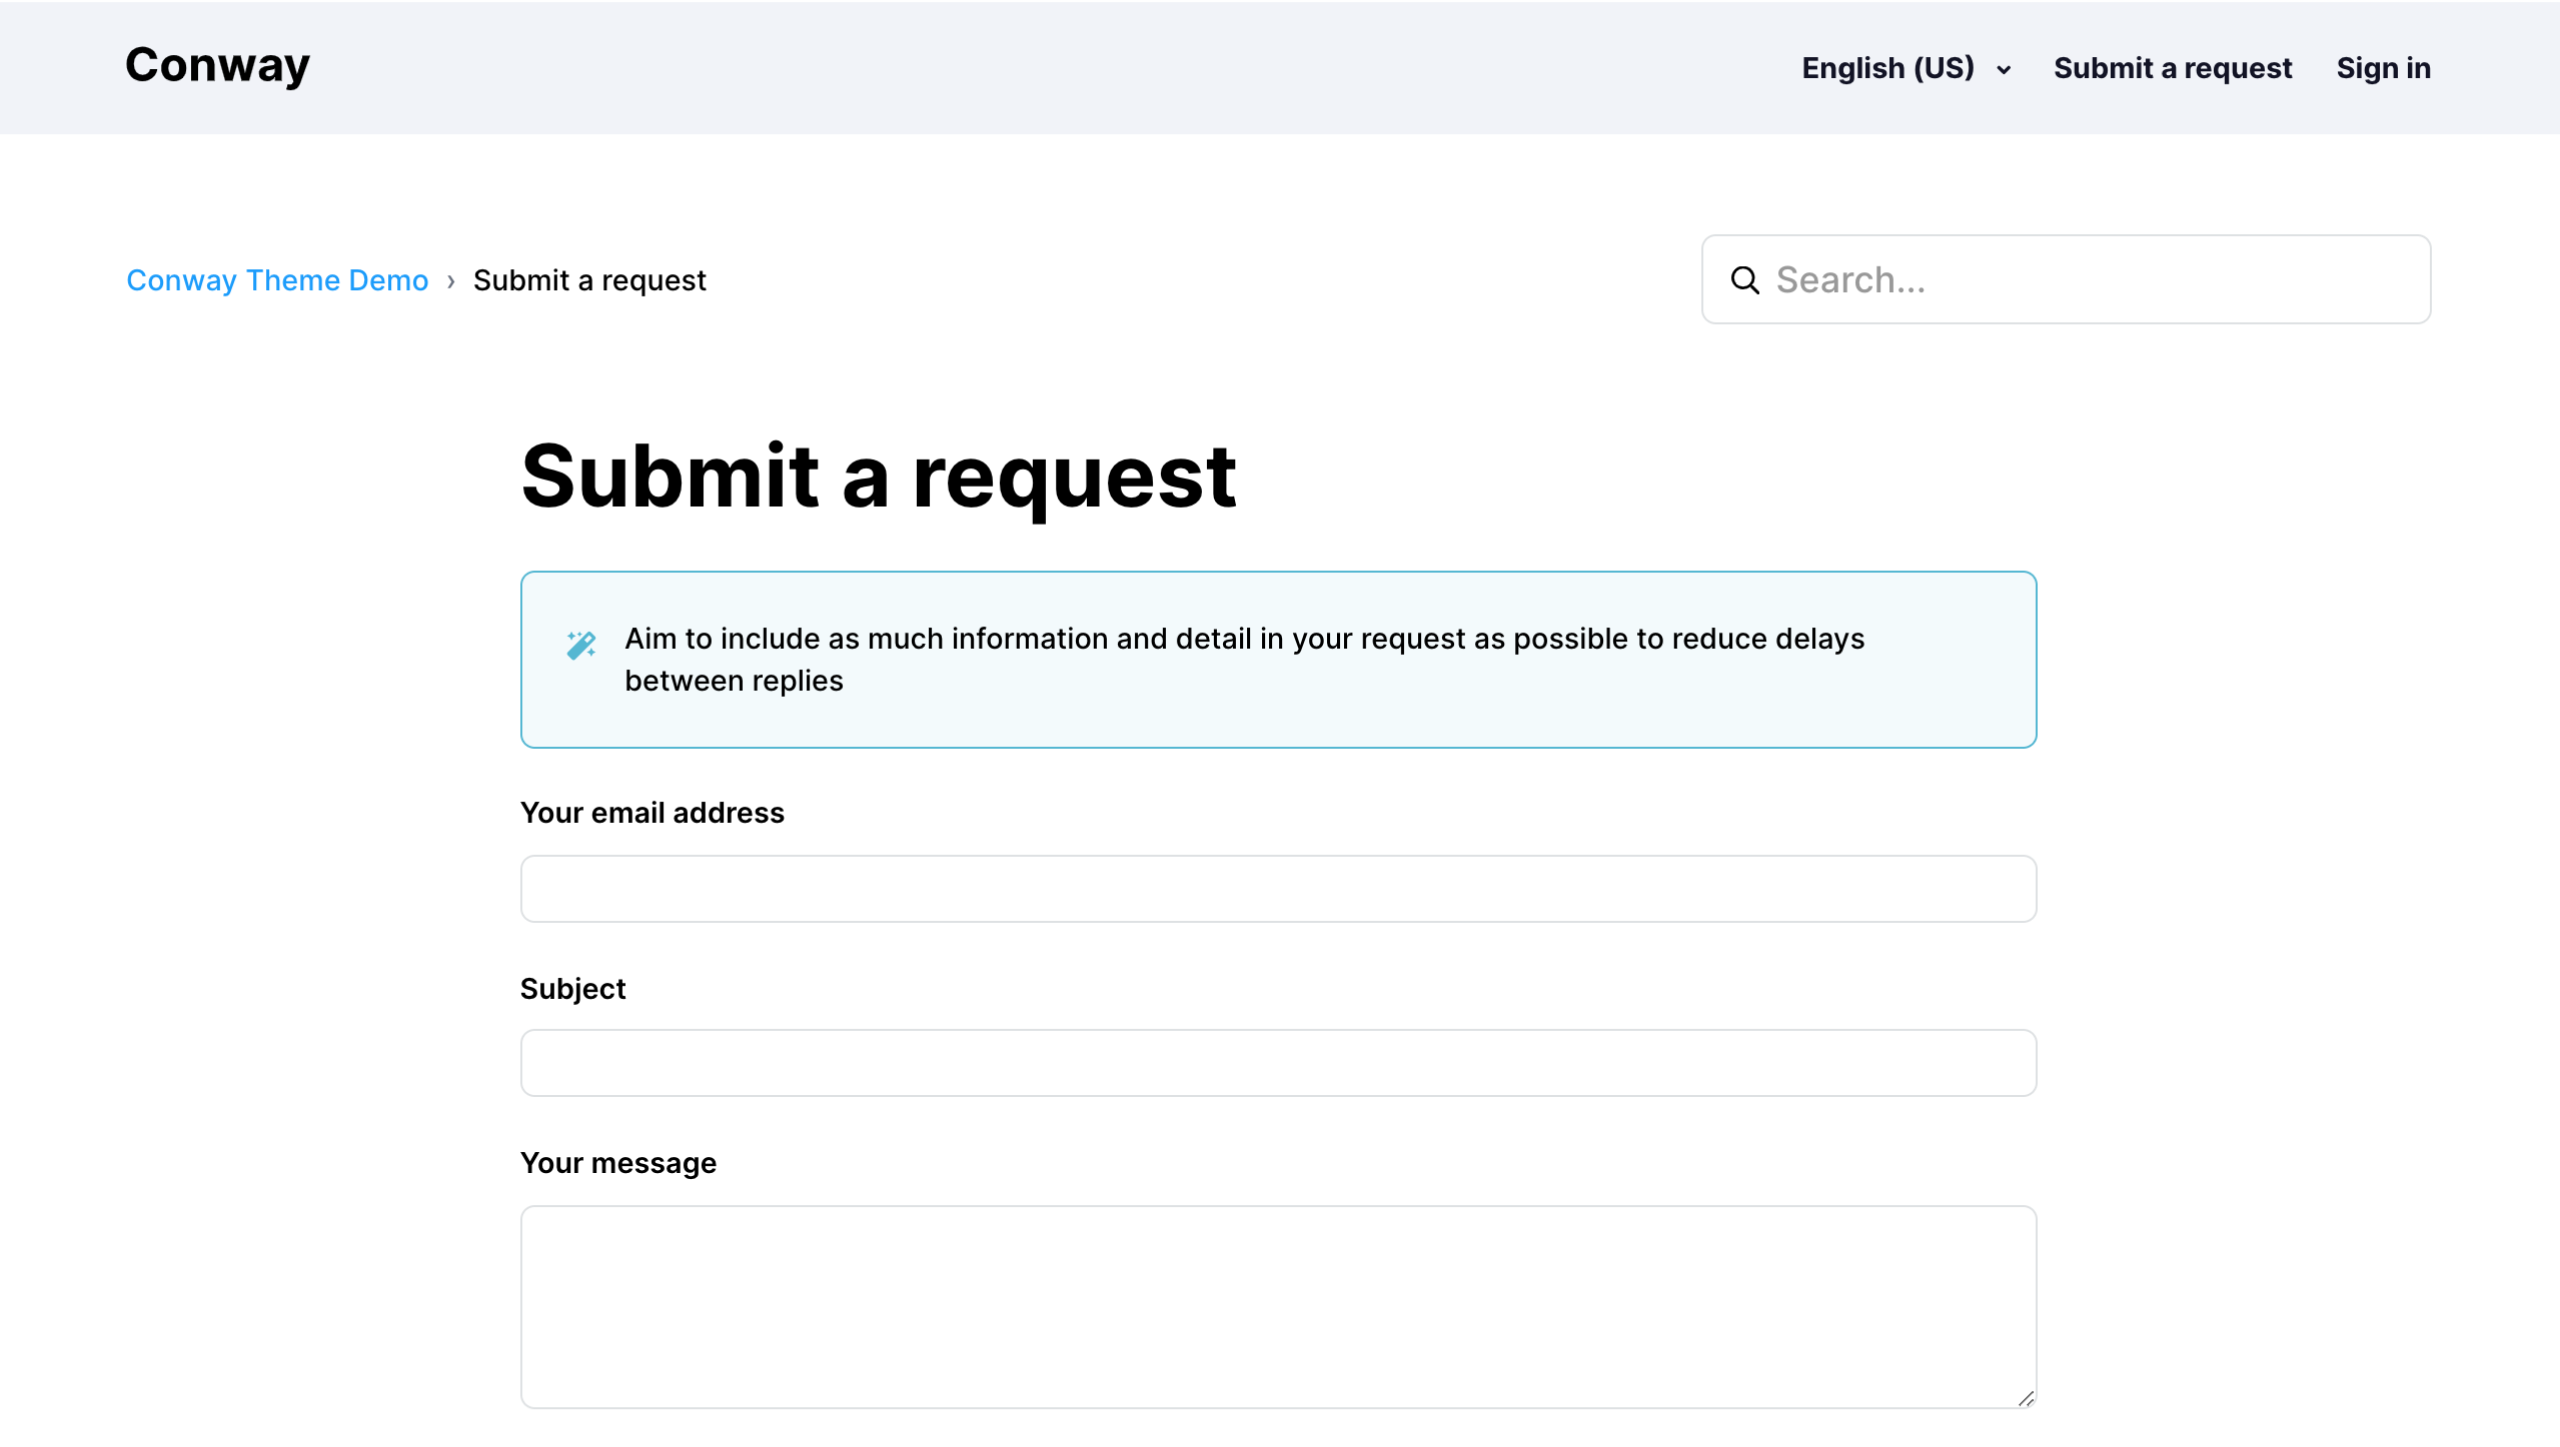Click the chevron next to English (US)
The image size is (2560, 1447).
[x=2006, y=69]
